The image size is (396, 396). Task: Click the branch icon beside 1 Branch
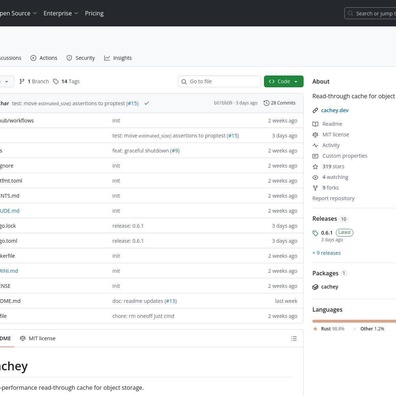tap(22, 81)
